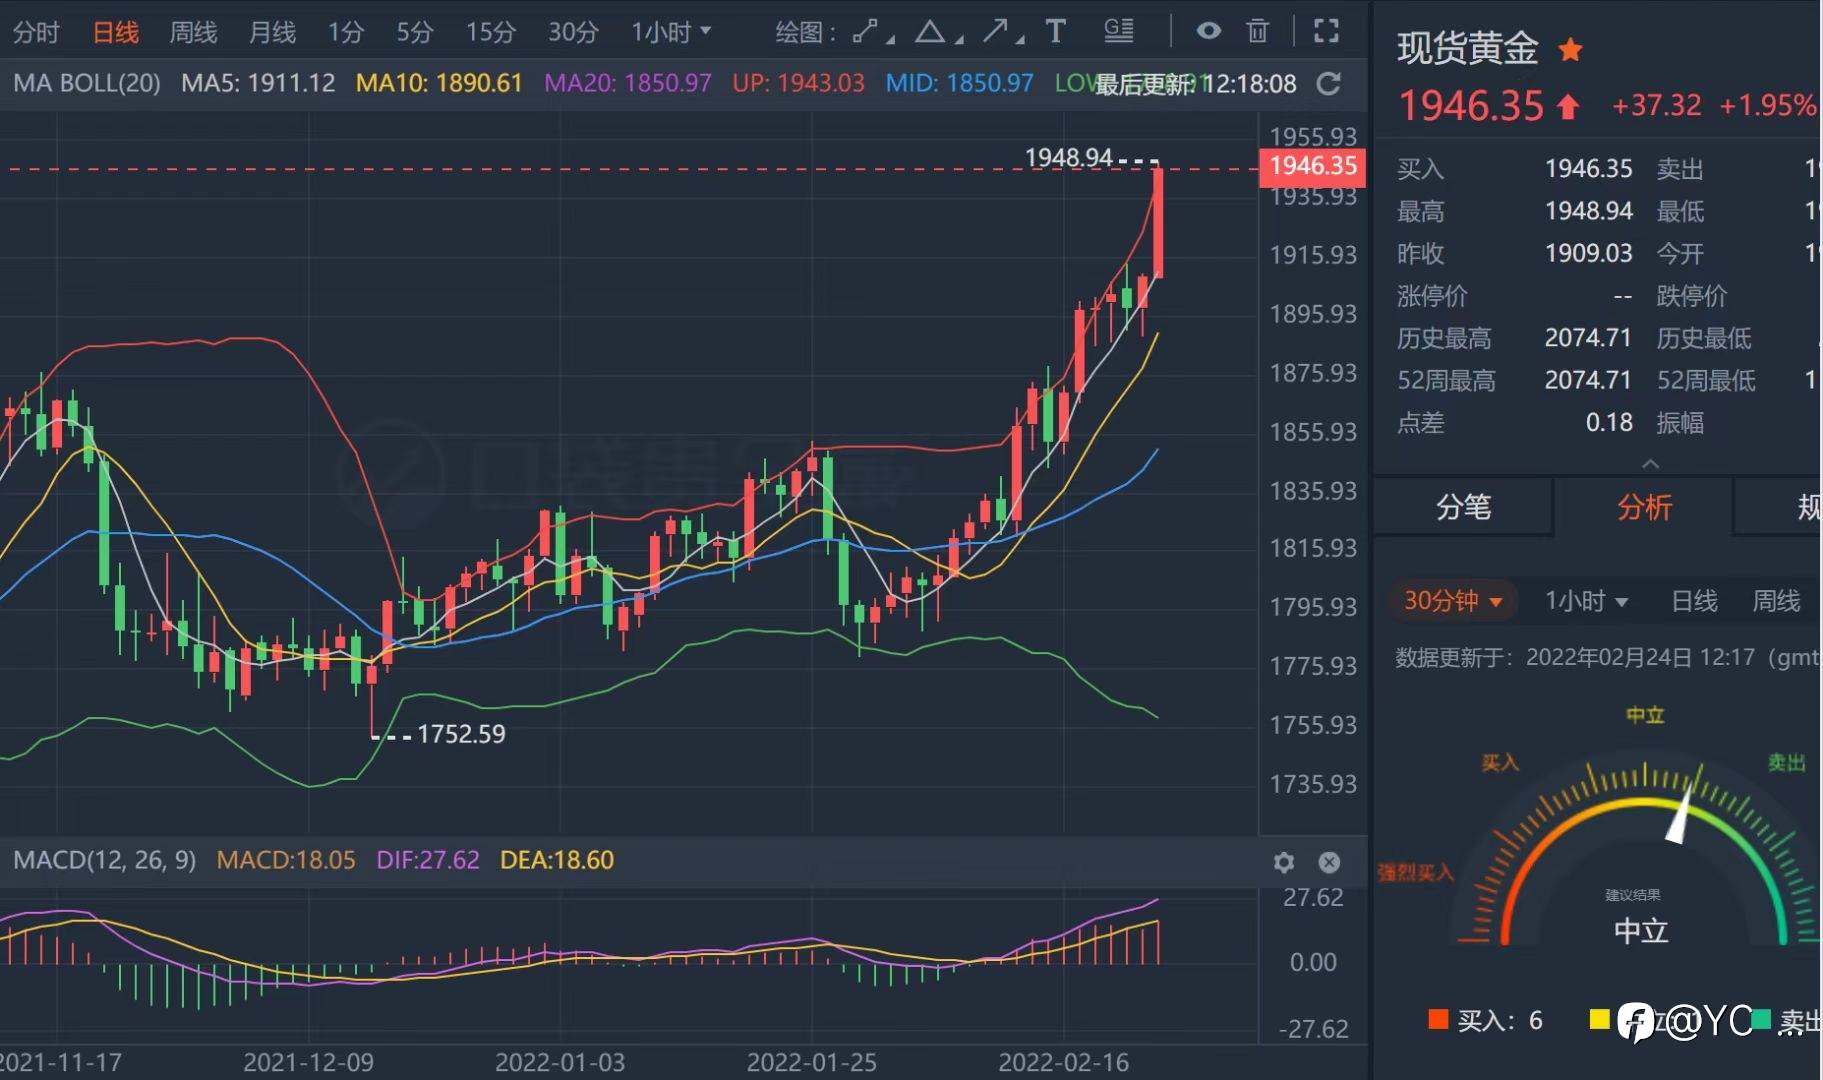Select the line segment drawing tool
Screen dimensions: 1823x1080
(865, 32)
